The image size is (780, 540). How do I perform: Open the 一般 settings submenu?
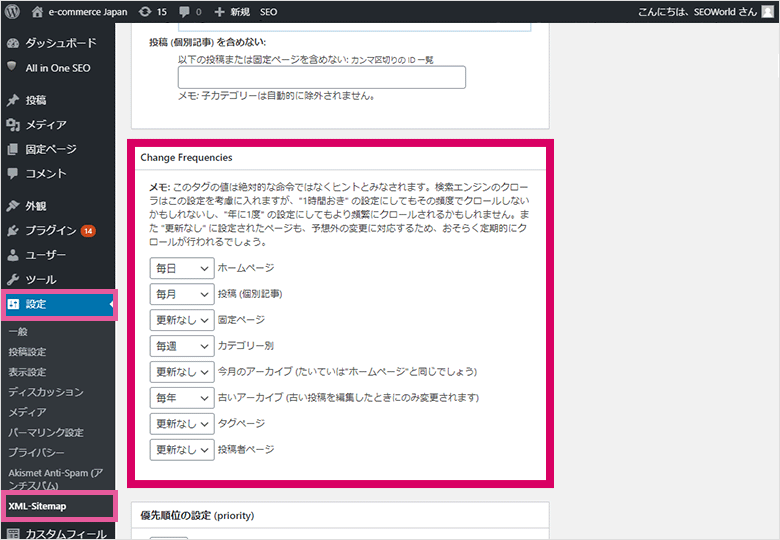pyautogui.click(x=18, y=332)
